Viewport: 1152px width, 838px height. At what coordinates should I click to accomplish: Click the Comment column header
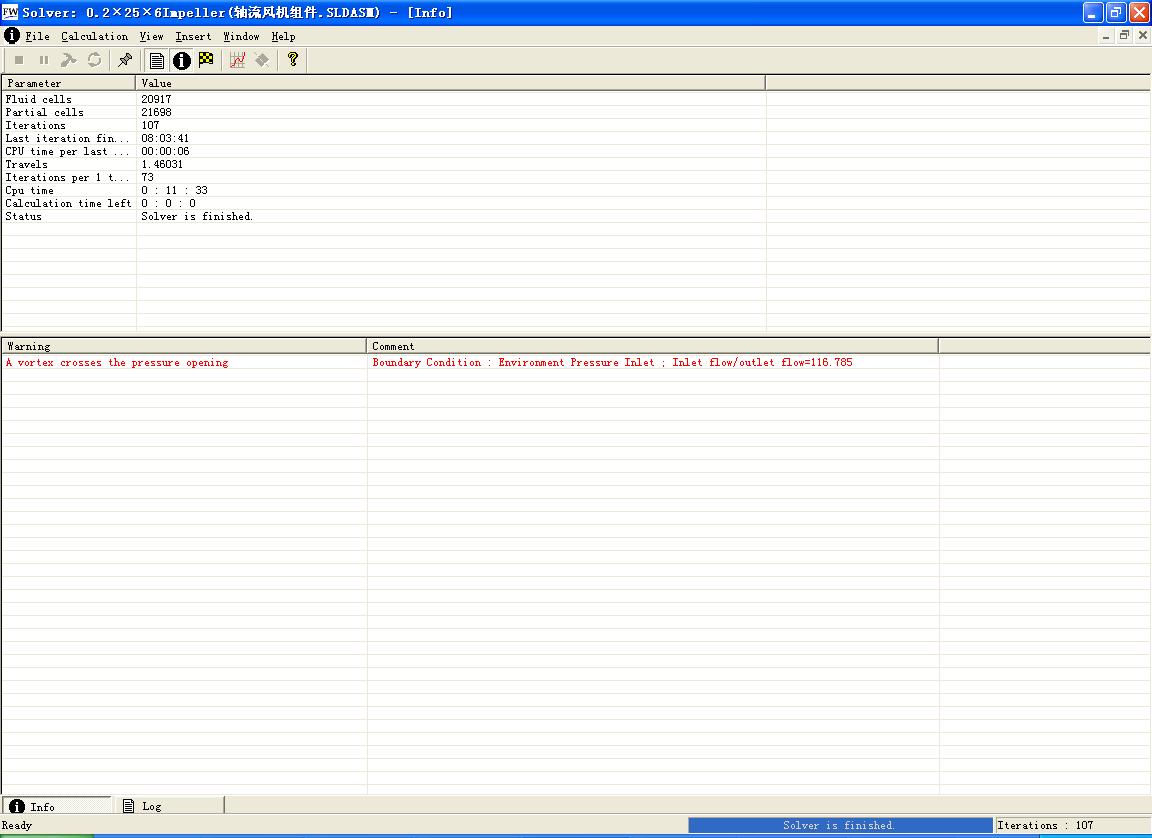652,346
